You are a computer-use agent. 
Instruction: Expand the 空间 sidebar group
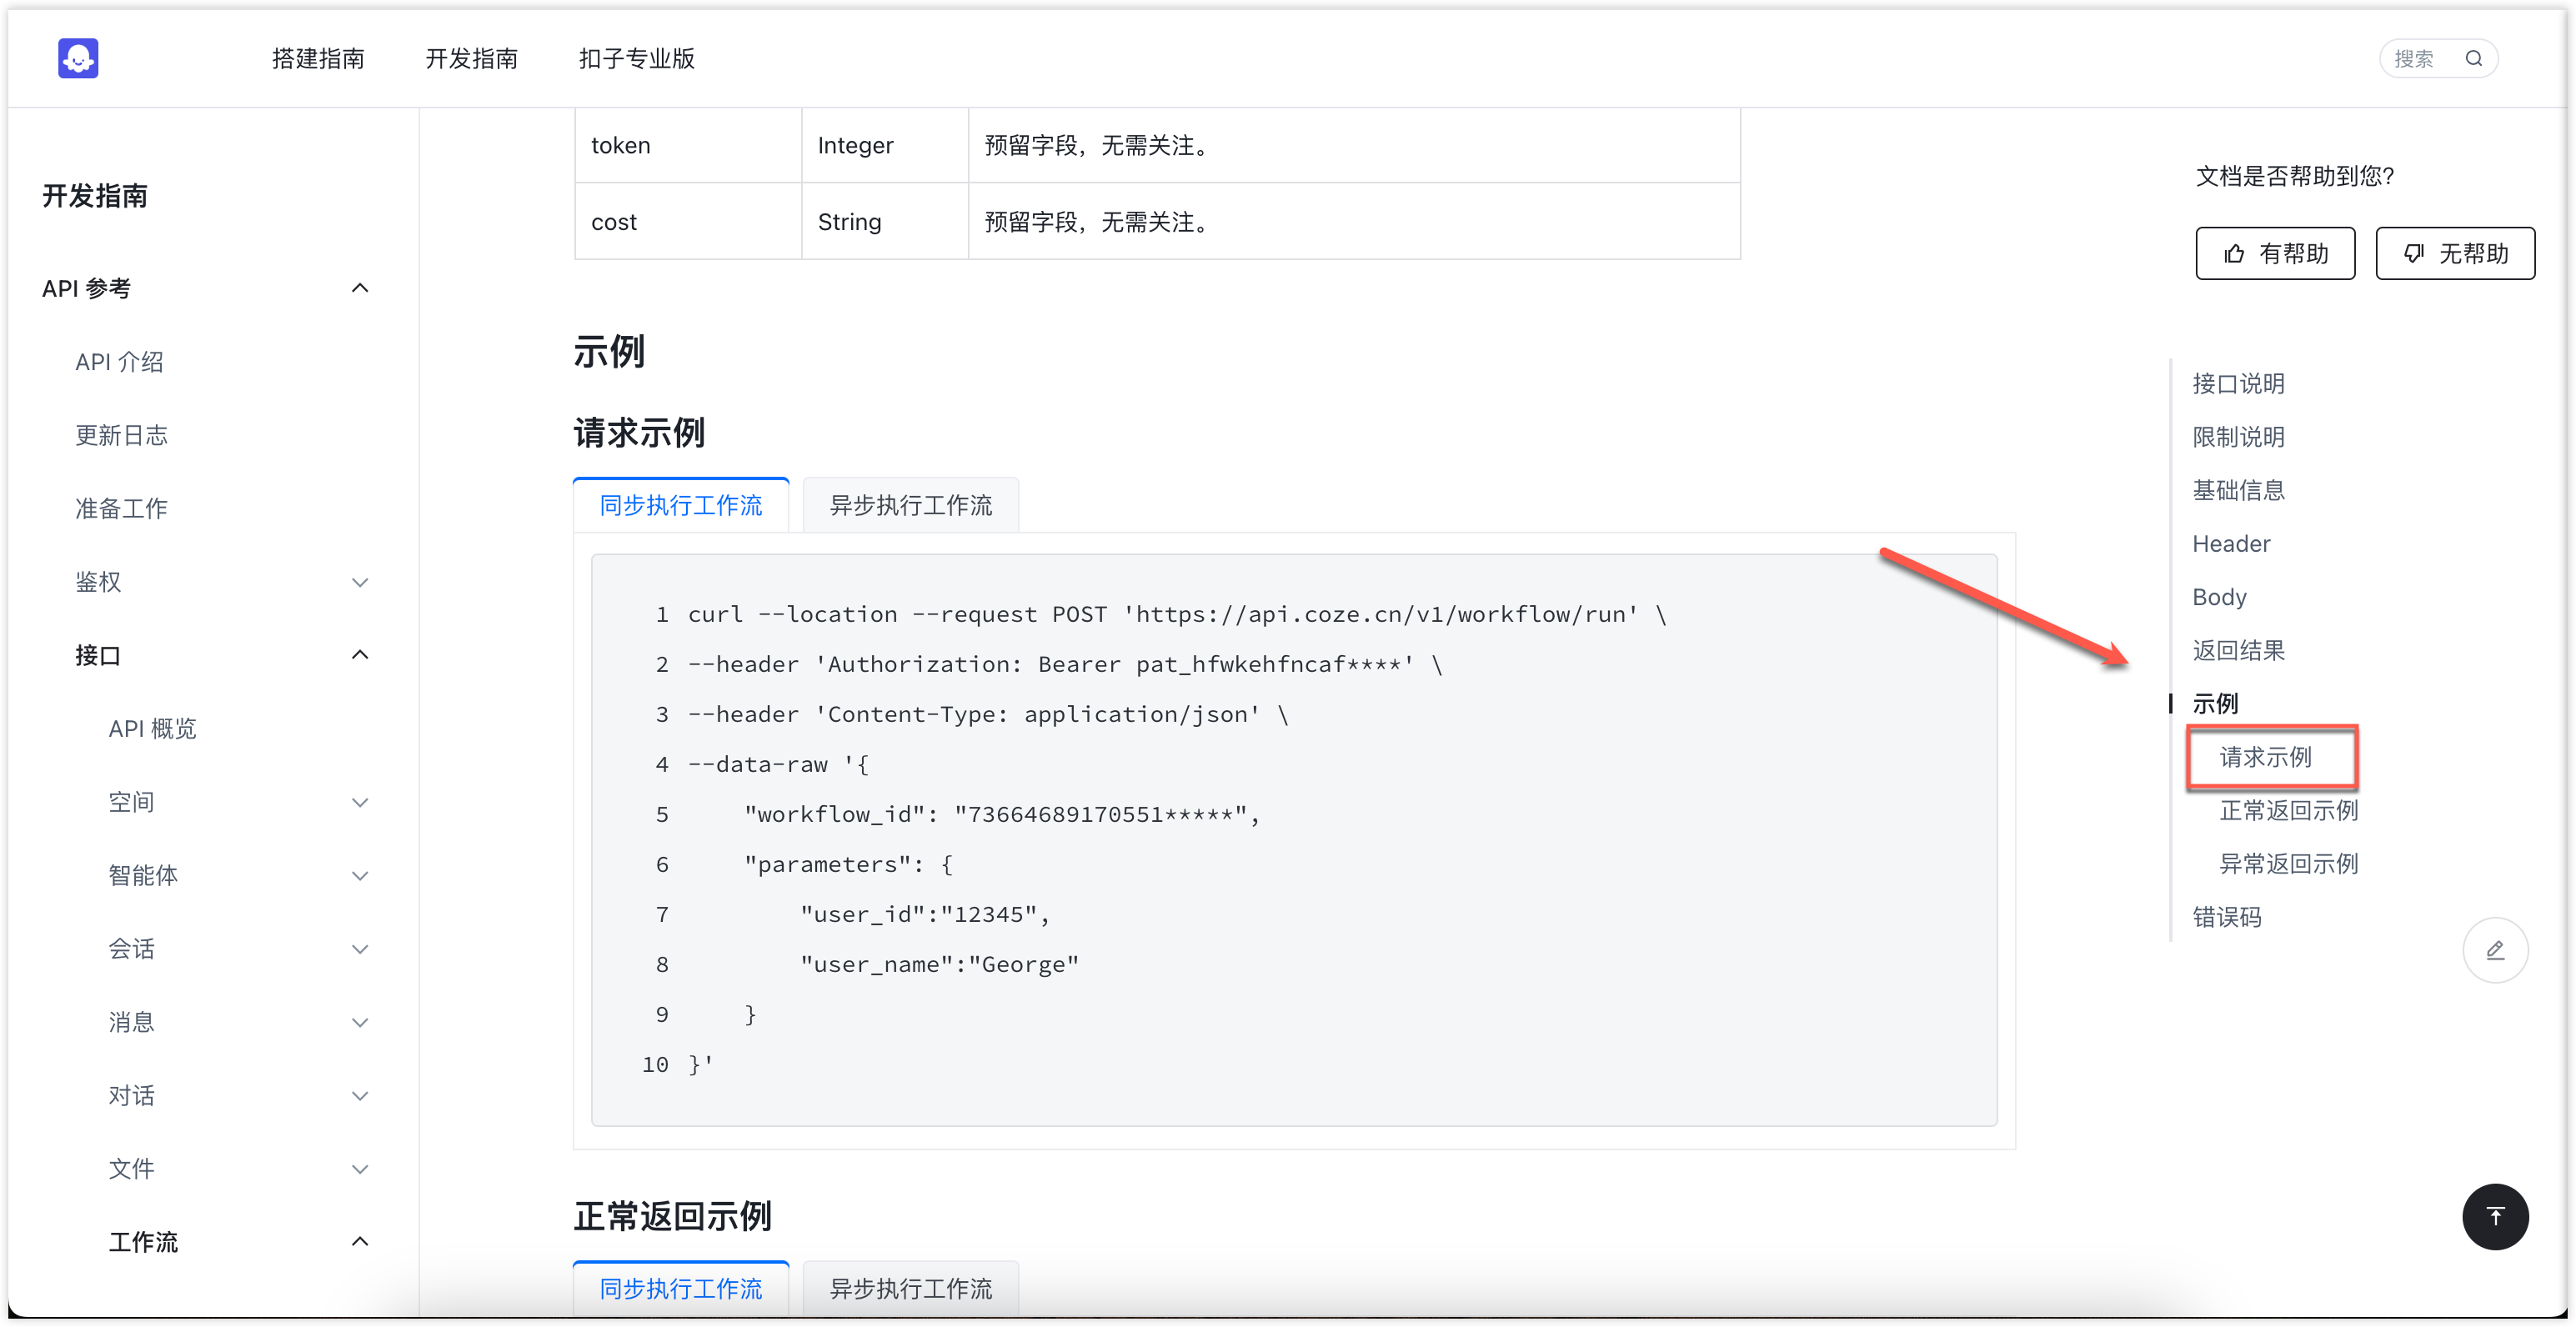(360, 802)
